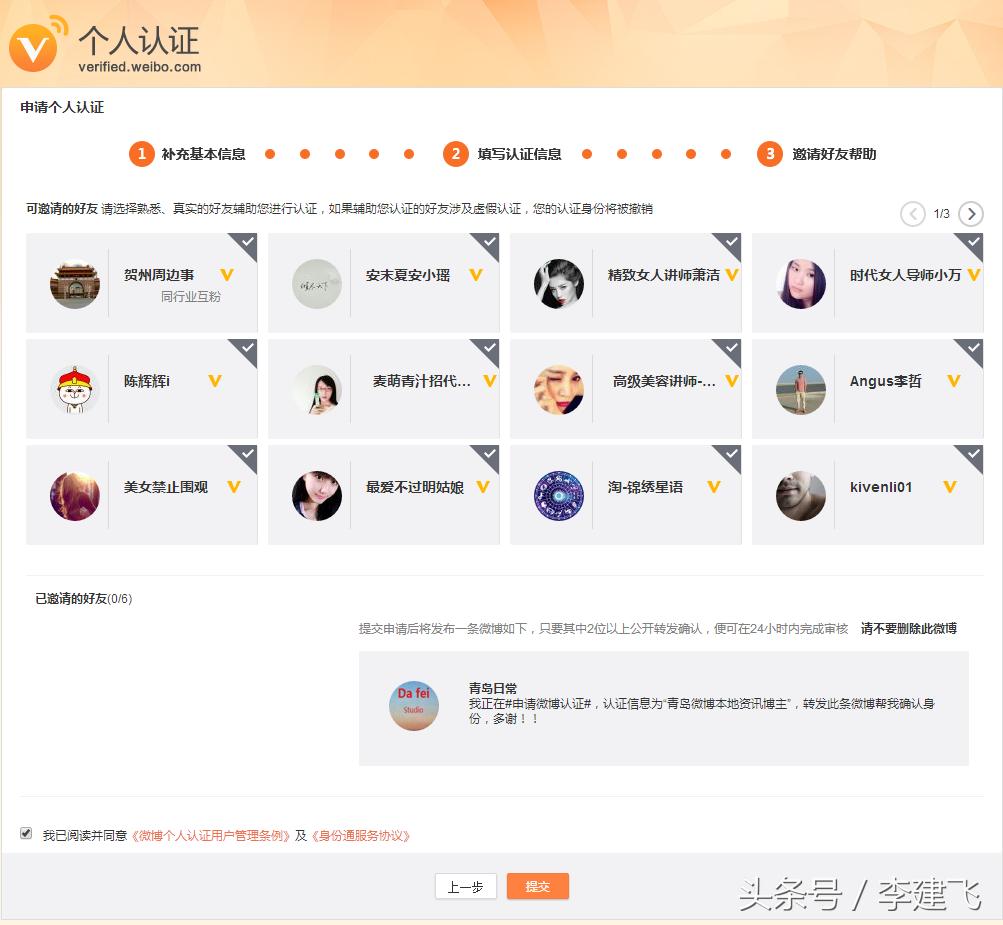The width and height of the screenshot is (1003, 925).
Task: Click the V badge next to 最爱不过明姑娘
Action: coord(482,488)
